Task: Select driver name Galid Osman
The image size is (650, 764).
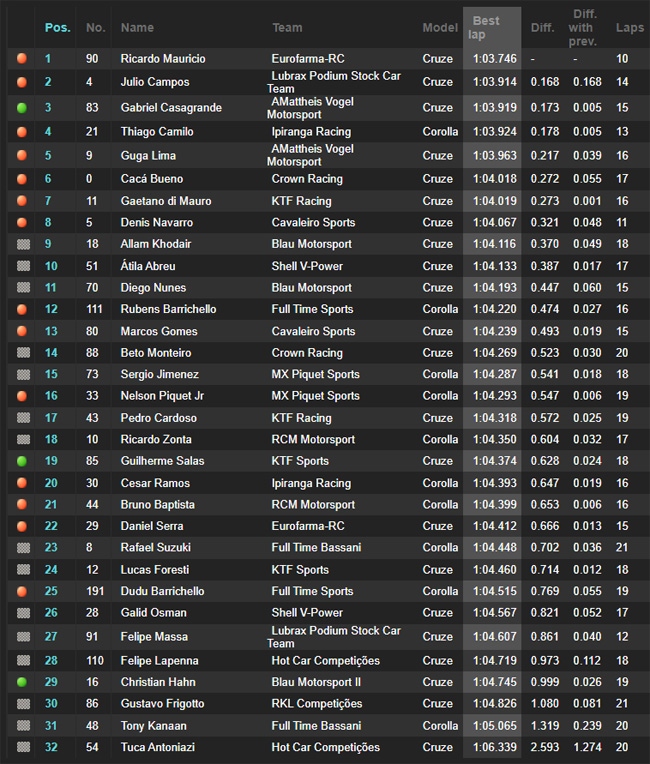Action: click(153, 613)
